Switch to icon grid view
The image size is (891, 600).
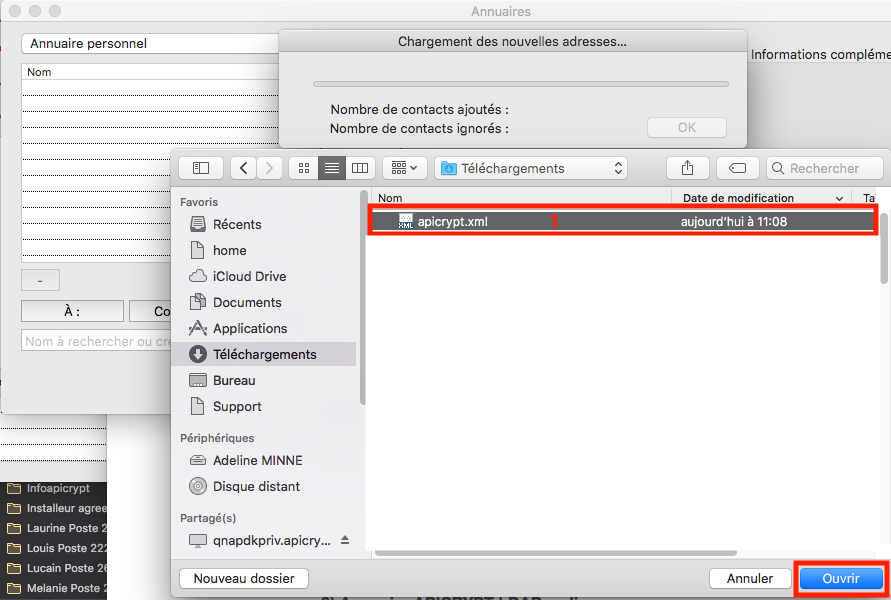coord(304,168)
